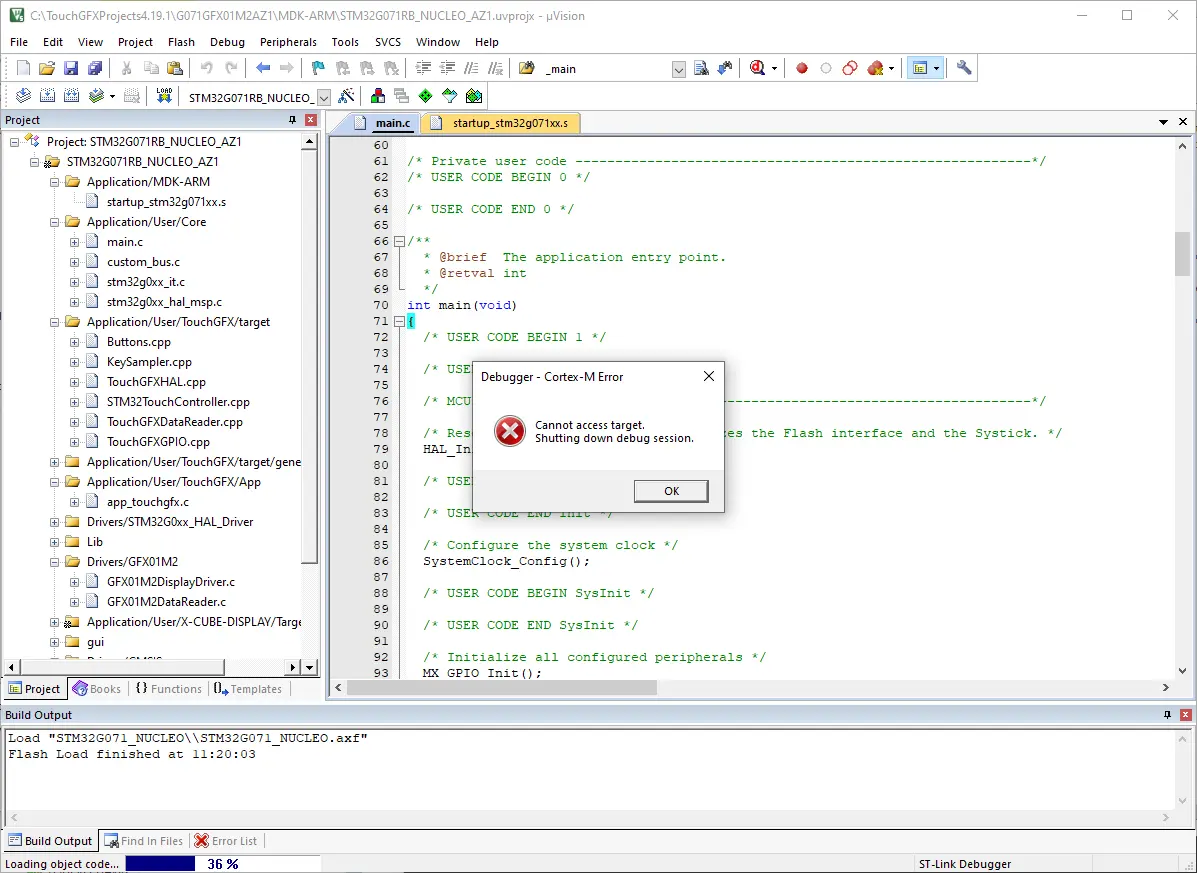Switch to startup_stm32g071xx.s tab
1197x873 pixels.
pyautogui.click(x=509, y=123)
